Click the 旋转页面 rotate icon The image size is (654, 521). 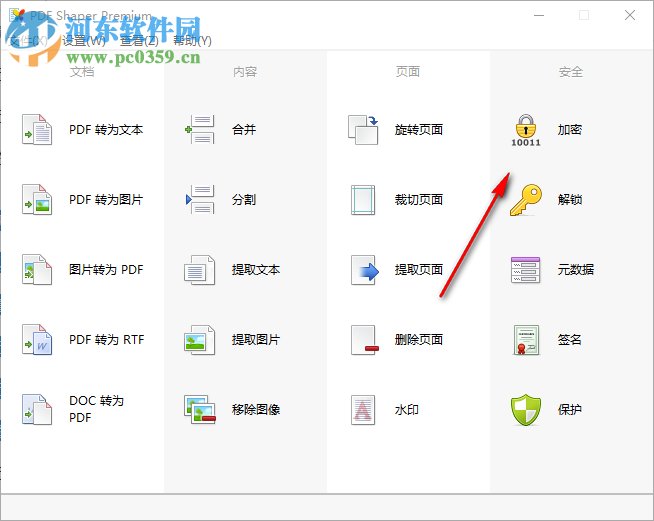[x=363, y=130]
